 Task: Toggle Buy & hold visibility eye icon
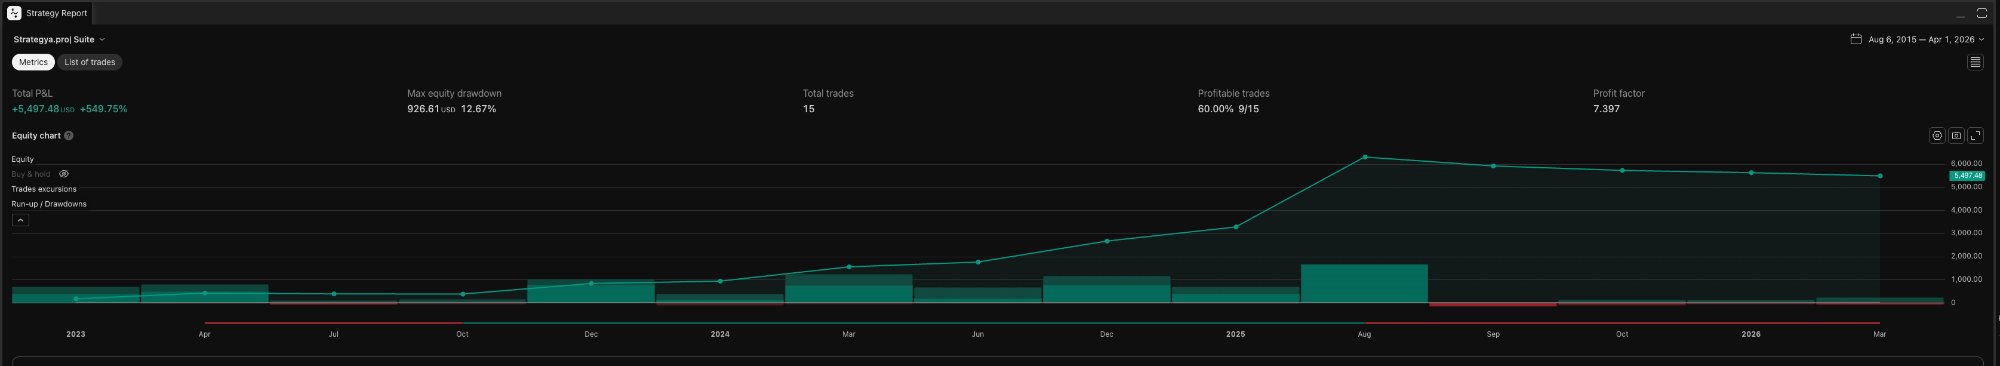pos(64,174)
